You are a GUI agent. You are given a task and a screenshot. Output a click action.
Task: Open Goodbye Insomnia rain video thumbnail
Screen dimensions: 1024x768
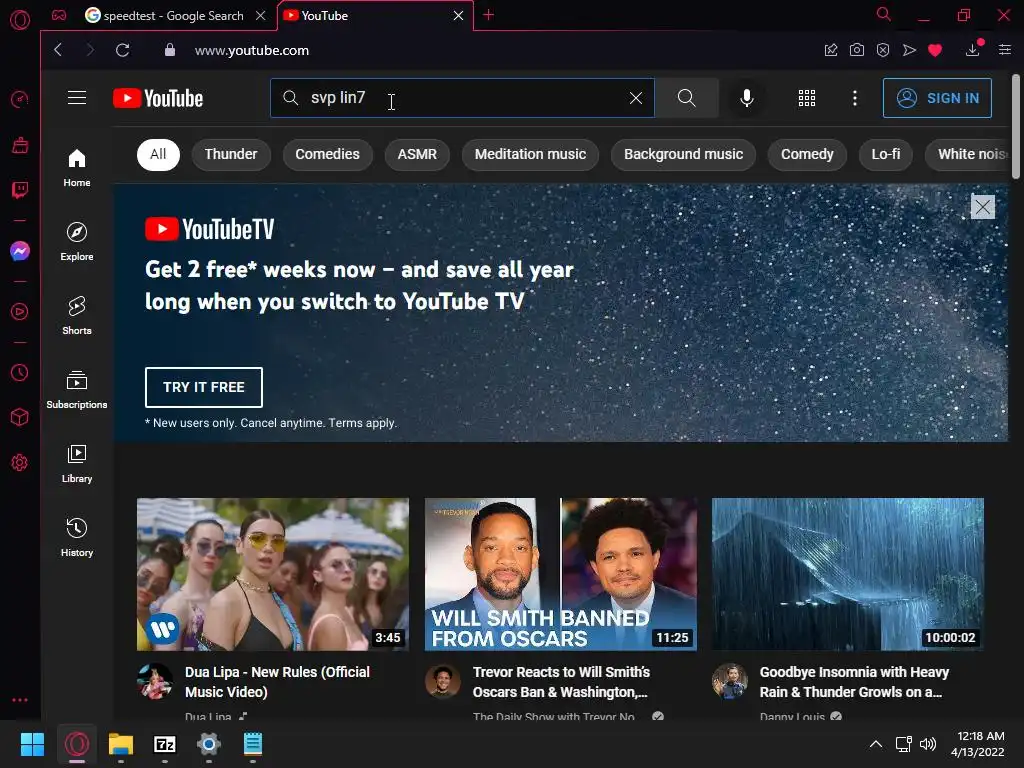coord(848,574)
